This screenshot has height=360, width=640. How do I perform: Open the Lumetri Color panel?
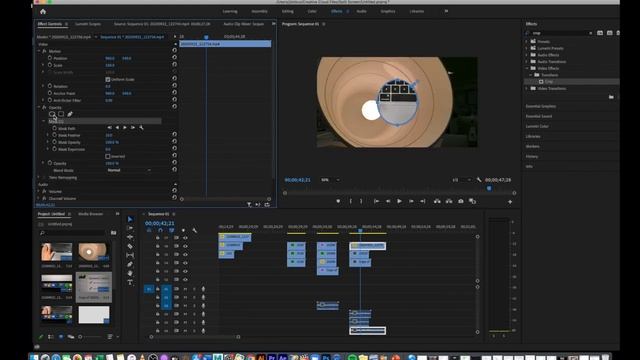pos(537,126)
